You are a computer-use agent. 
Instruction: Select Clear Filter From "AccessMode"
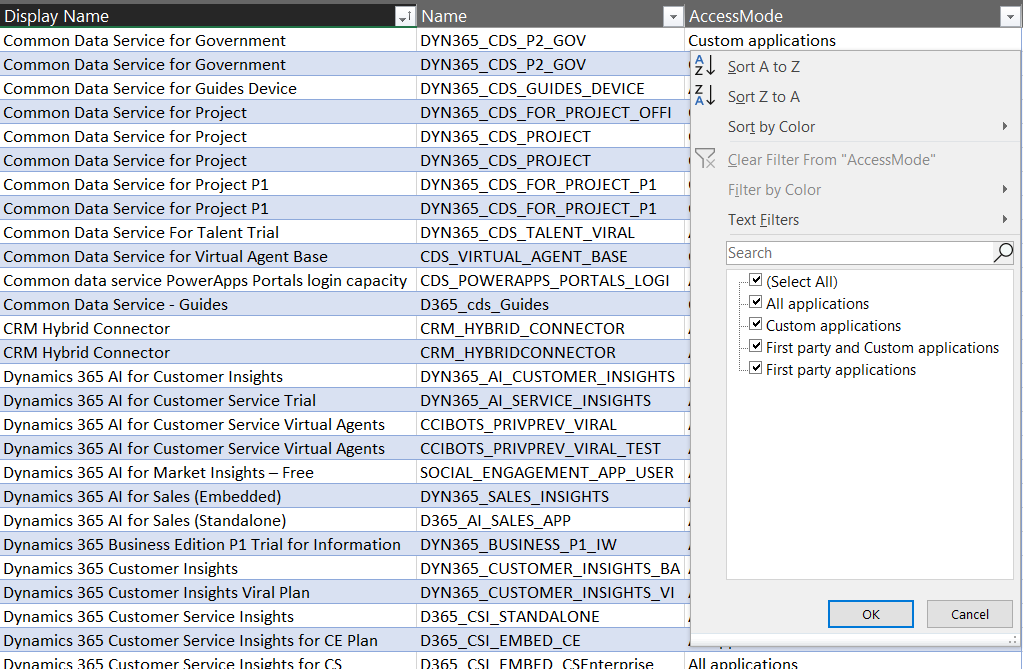click(831, 160)
